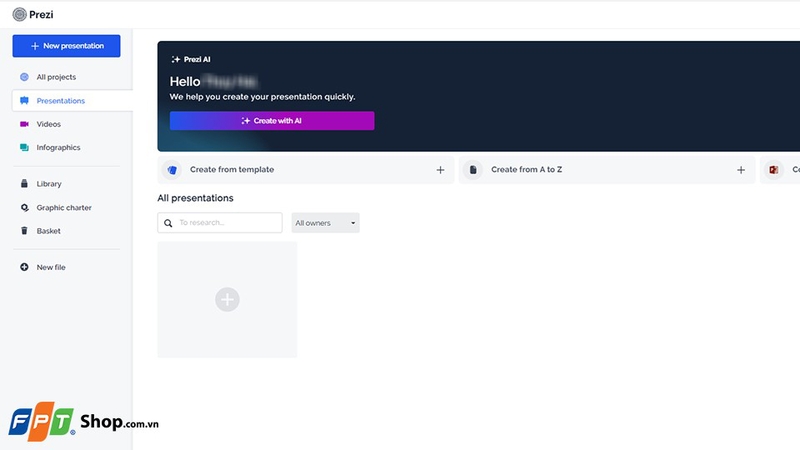The width and height of the screenshot is (800, 450).
Task: Select the Presentations sidebar item
Action: coord(72,101)
